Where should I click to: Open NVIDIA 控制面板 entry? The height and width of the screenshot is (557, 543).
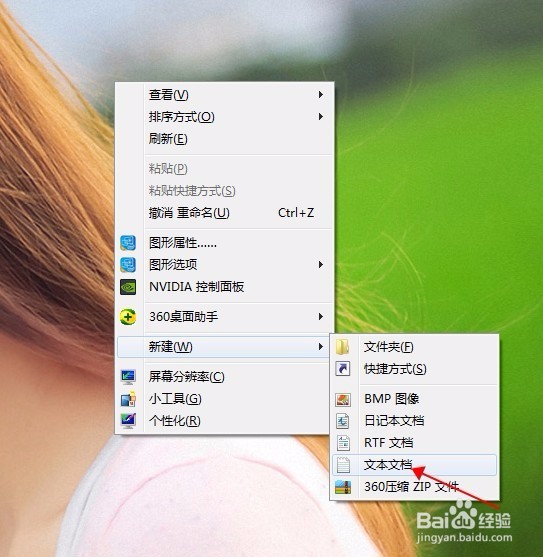tap(224, 287)
